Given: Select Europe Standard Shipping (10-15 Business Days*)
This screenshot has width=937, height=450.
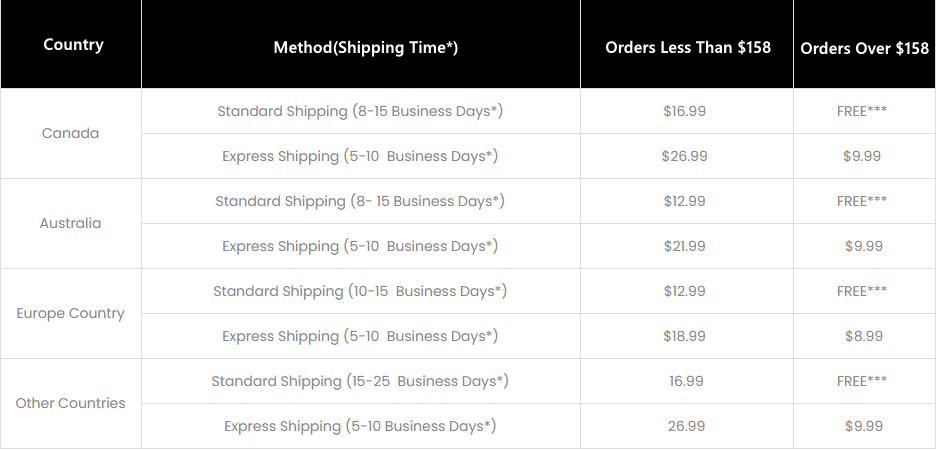Looking at the screenshot, I should [360, 291].
